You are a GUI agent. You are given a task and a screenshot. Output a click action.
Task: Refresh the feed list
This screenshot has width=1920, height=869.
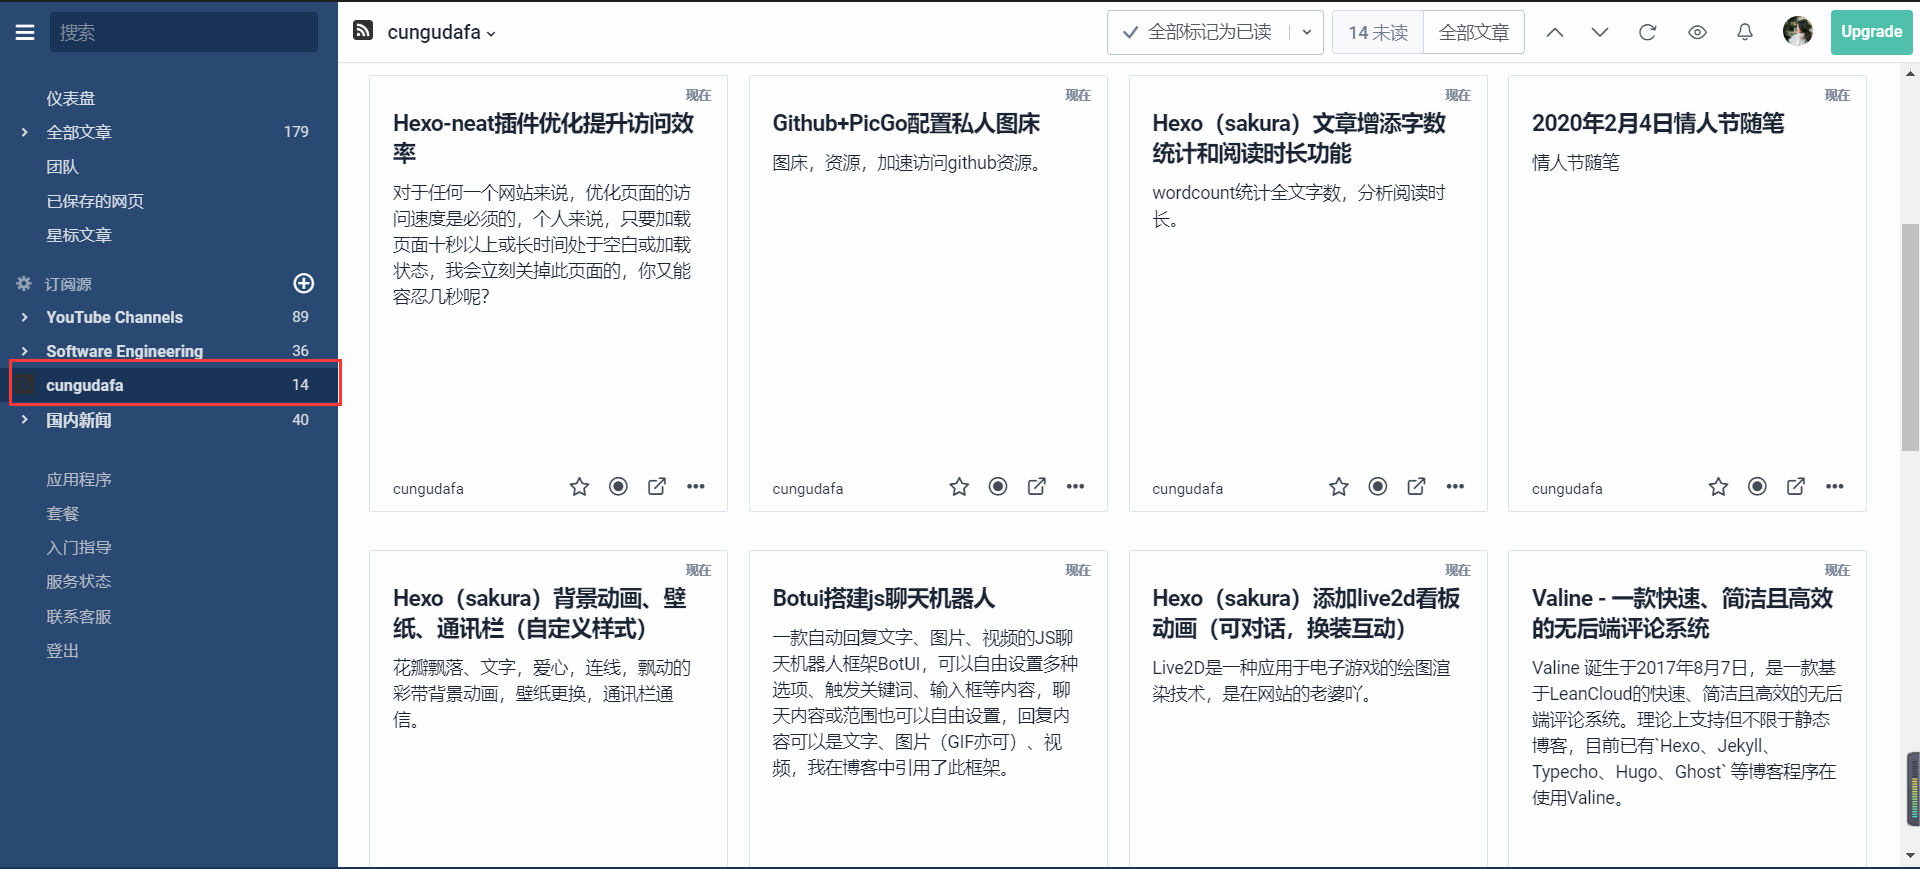click(1648, 32)
